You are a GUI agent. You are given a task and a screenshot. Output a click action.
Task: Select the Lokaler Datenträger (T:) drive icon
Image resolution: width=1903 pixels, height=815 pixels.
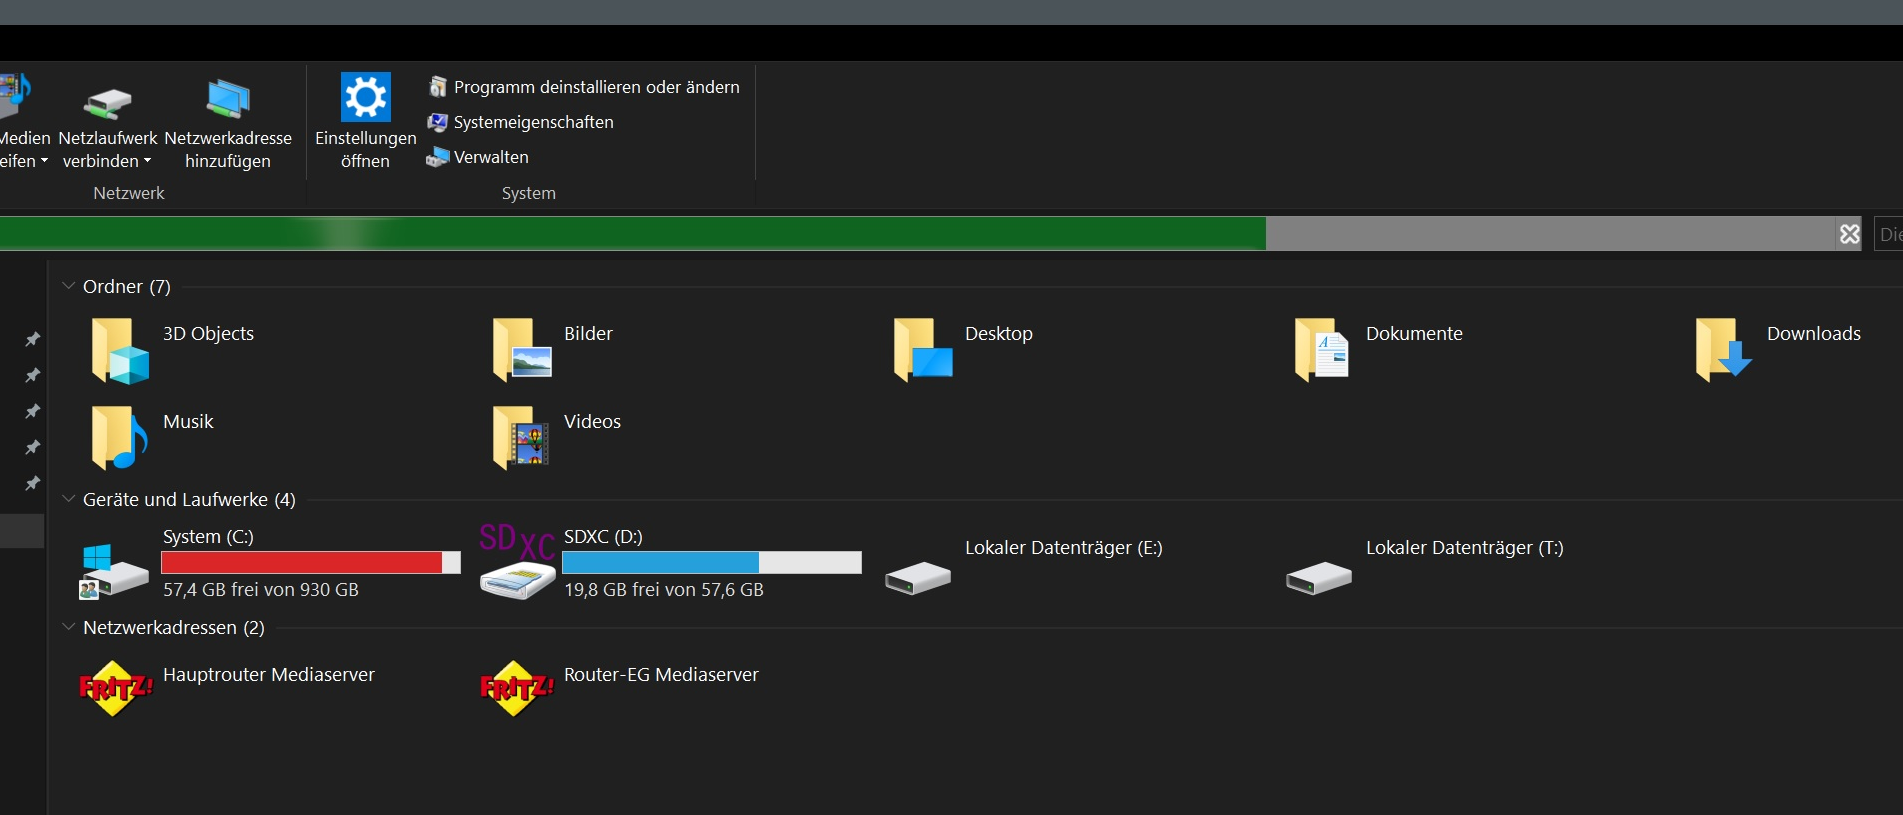(1319, 578)
